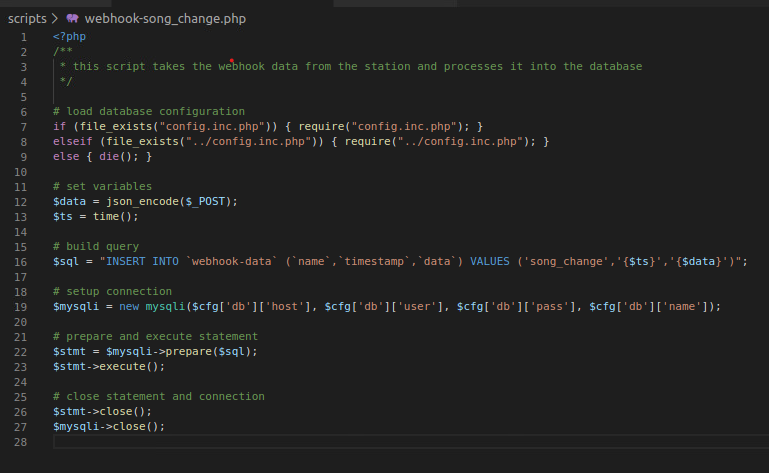
Task: Click '$stmt->execute();' line
Action: (x=109, y=367)
